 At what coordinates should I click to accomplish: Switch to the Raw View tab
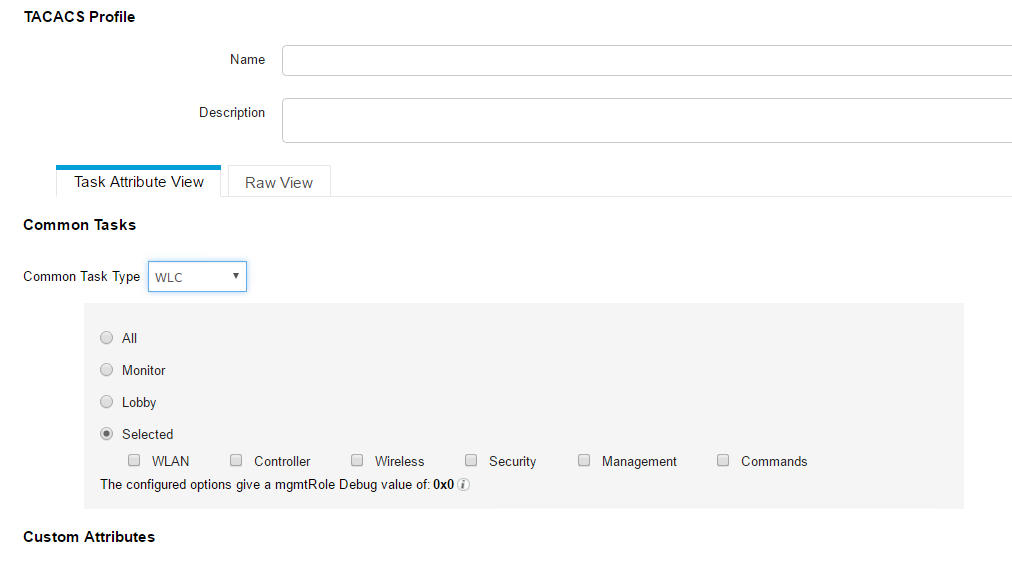279,182
